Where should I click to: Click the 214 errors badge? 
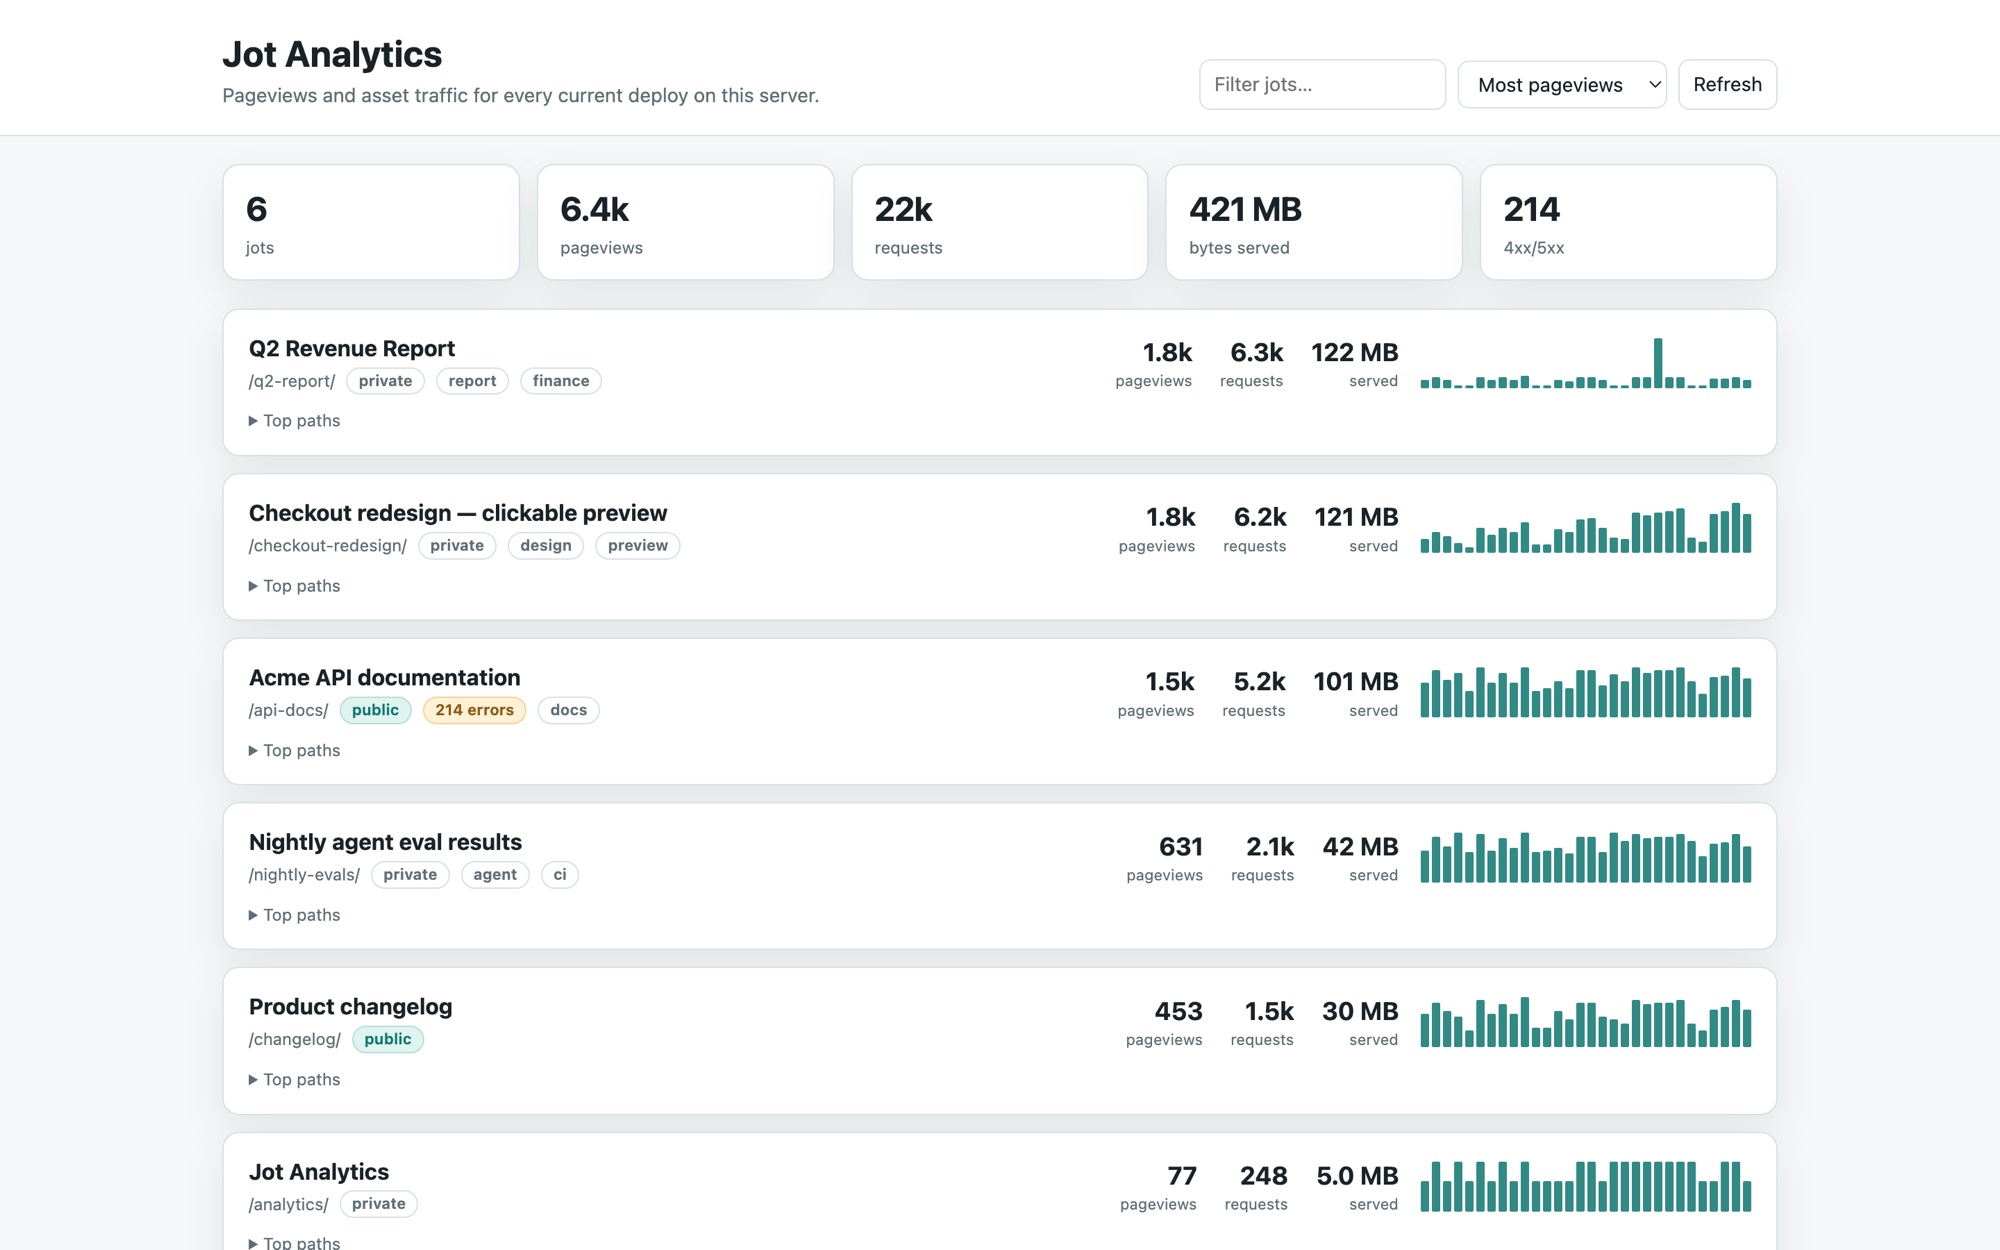(x=474, y=710)
